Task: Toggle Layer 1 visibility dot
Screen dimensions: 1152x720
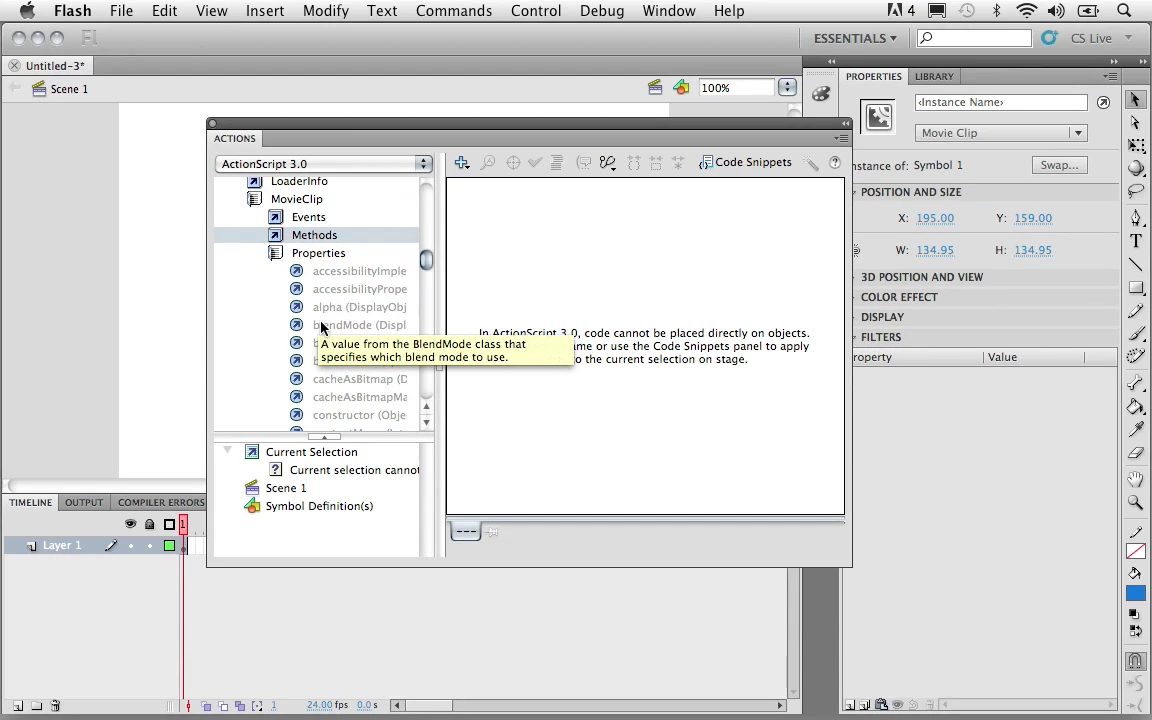Action: click(x=131, y=545)
